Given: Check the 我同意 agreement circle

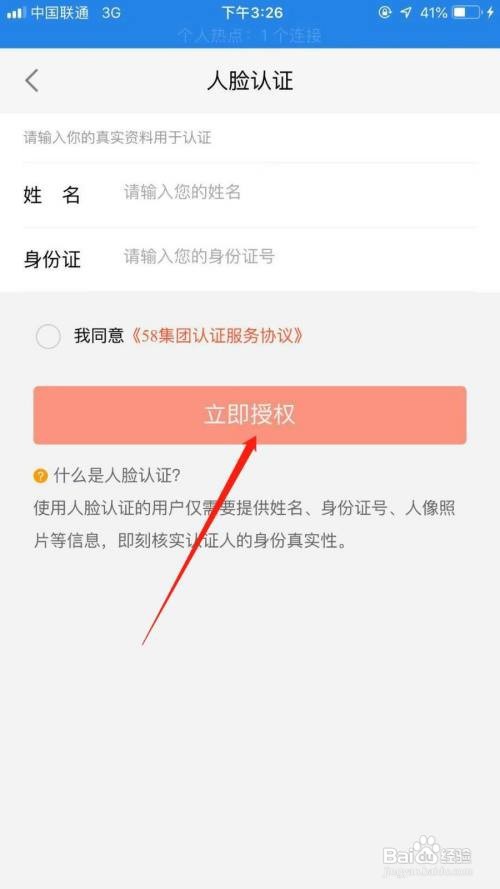Looking at the screenshot, I should [48, 336].
